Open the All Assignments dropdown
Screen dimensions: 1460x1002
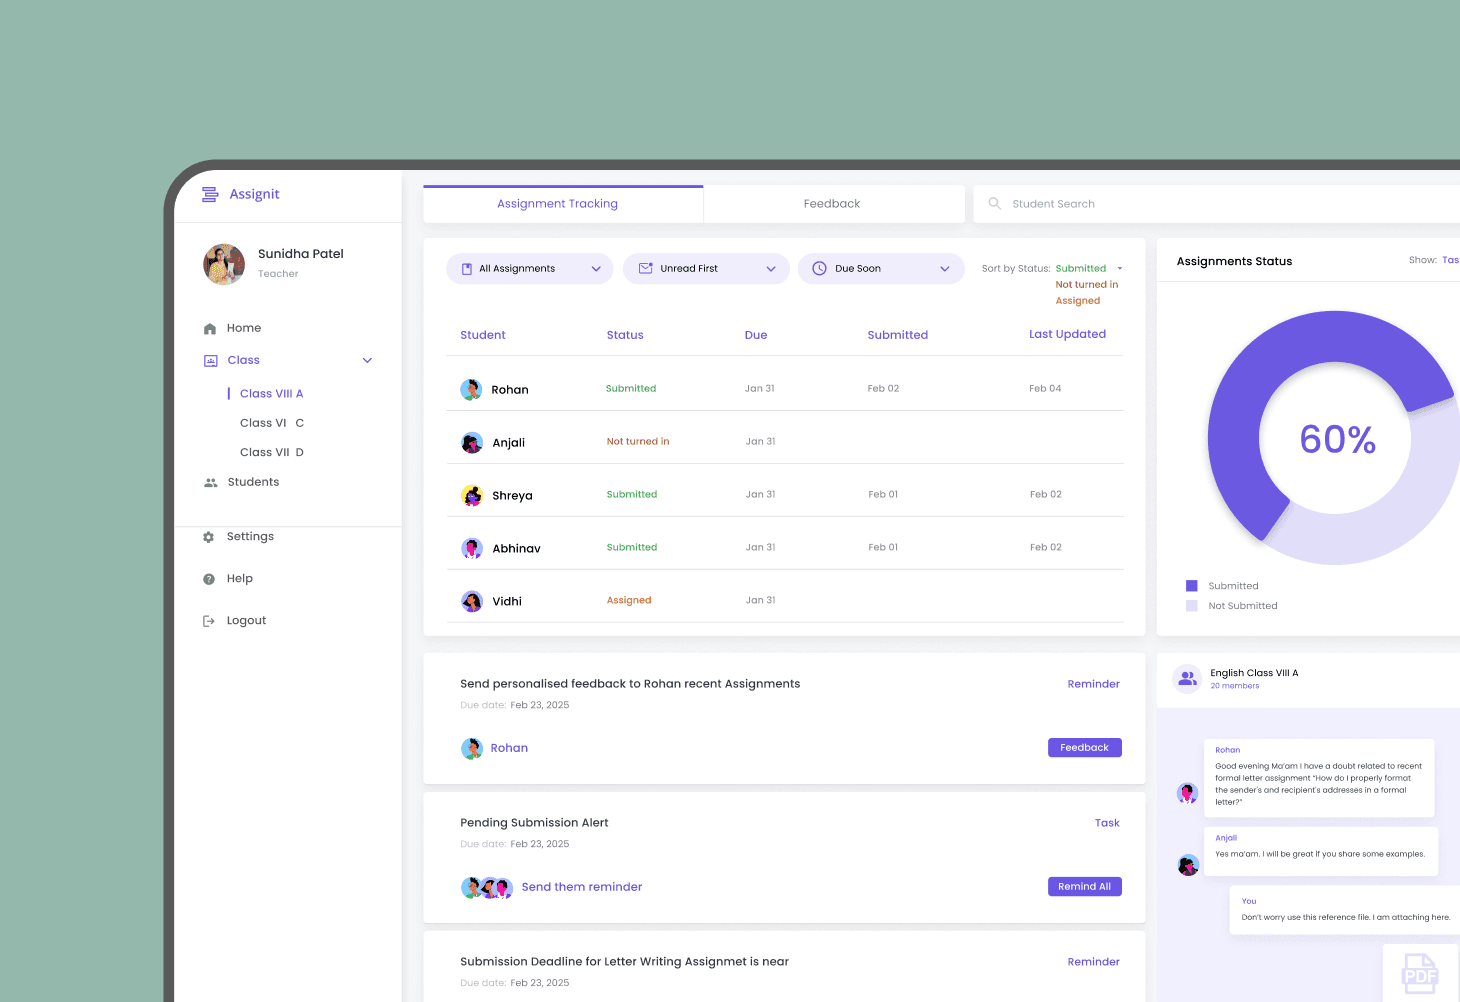pos(530,269)
